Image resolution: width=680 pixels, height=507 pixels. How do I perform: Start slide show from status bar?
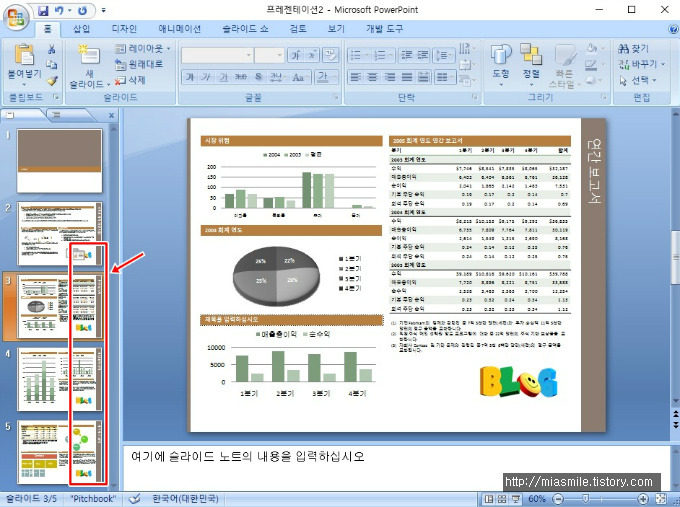516,499
